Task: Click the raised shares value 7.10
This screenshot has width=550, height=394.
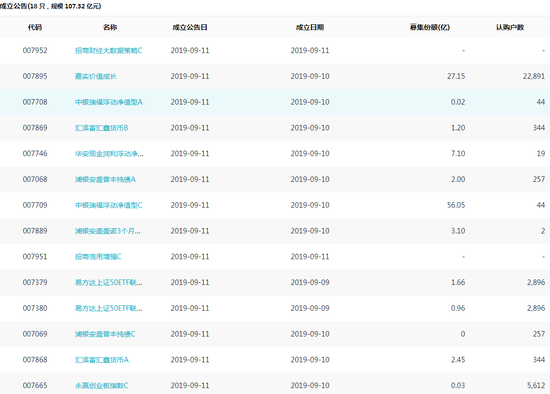Action: 458,154
